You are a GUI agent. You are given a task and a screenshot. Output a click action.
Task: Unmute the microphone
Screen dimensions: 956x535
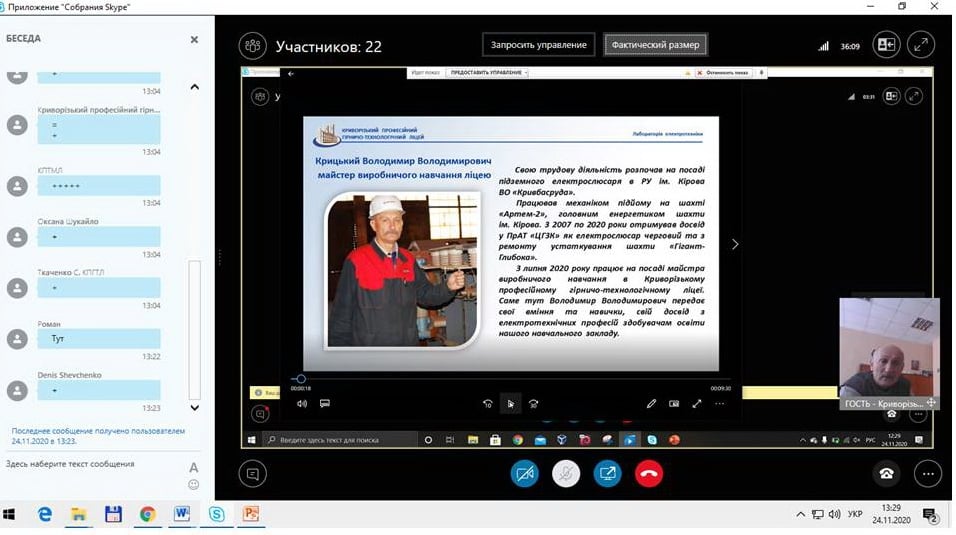pos(566,473)
